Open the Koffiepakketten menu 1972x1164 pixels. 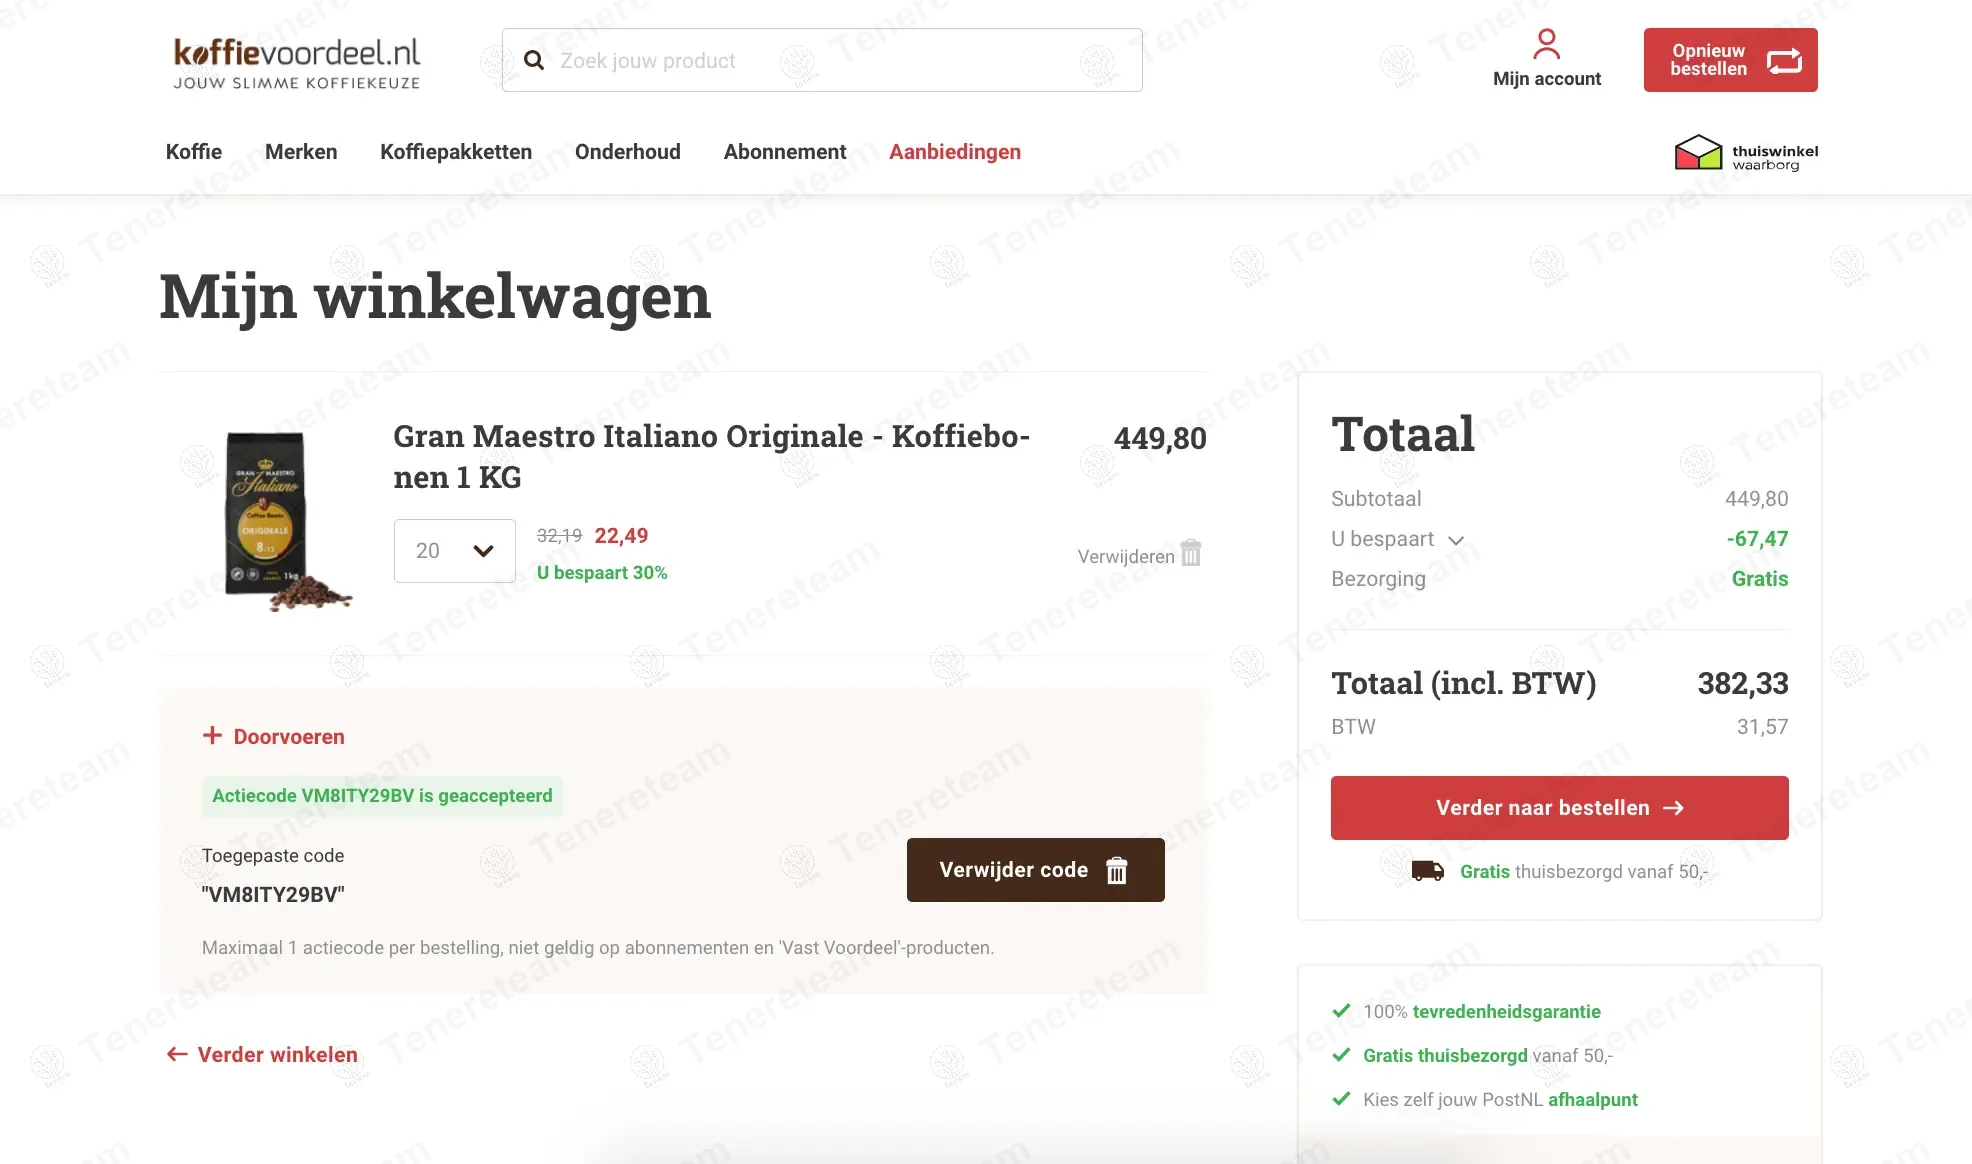[x=456, y=152]
